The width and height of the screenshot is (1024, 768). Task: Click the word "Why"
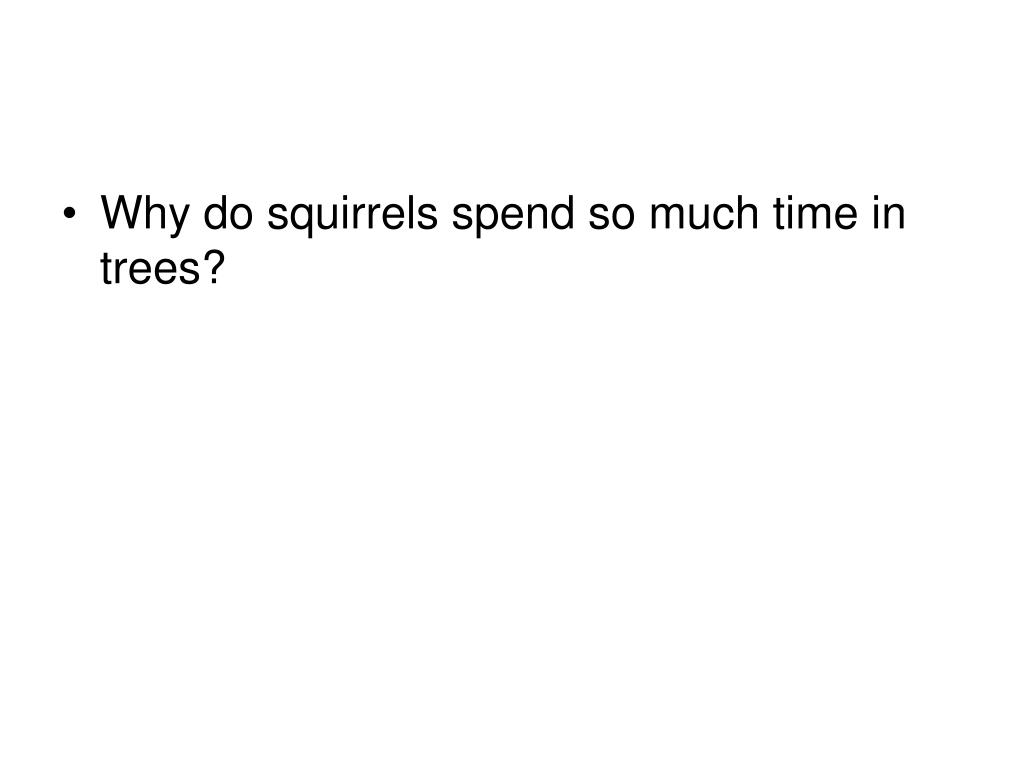click(144, 215)
